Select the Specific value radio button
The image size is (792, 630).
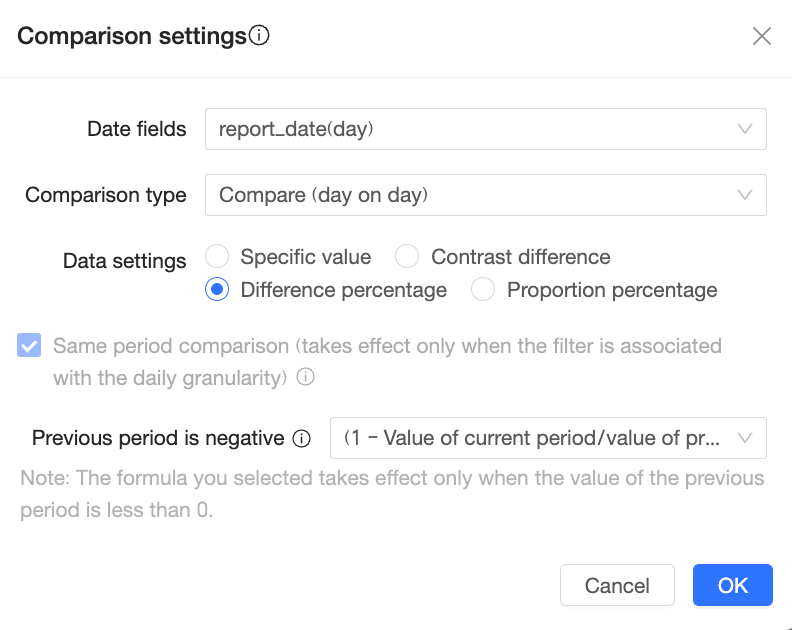pos(218,257)
